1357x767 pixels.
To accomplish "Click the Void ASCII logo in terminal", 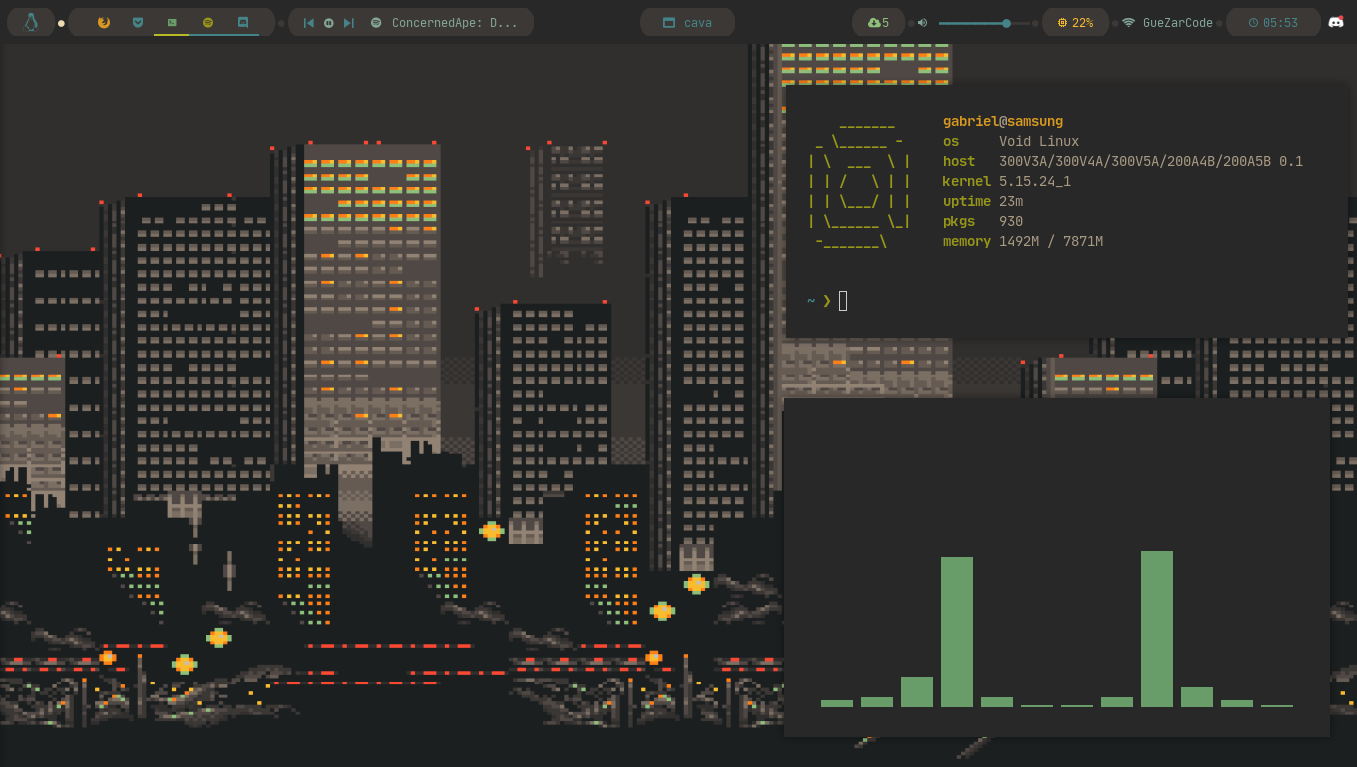I will (x=860, y=185).
